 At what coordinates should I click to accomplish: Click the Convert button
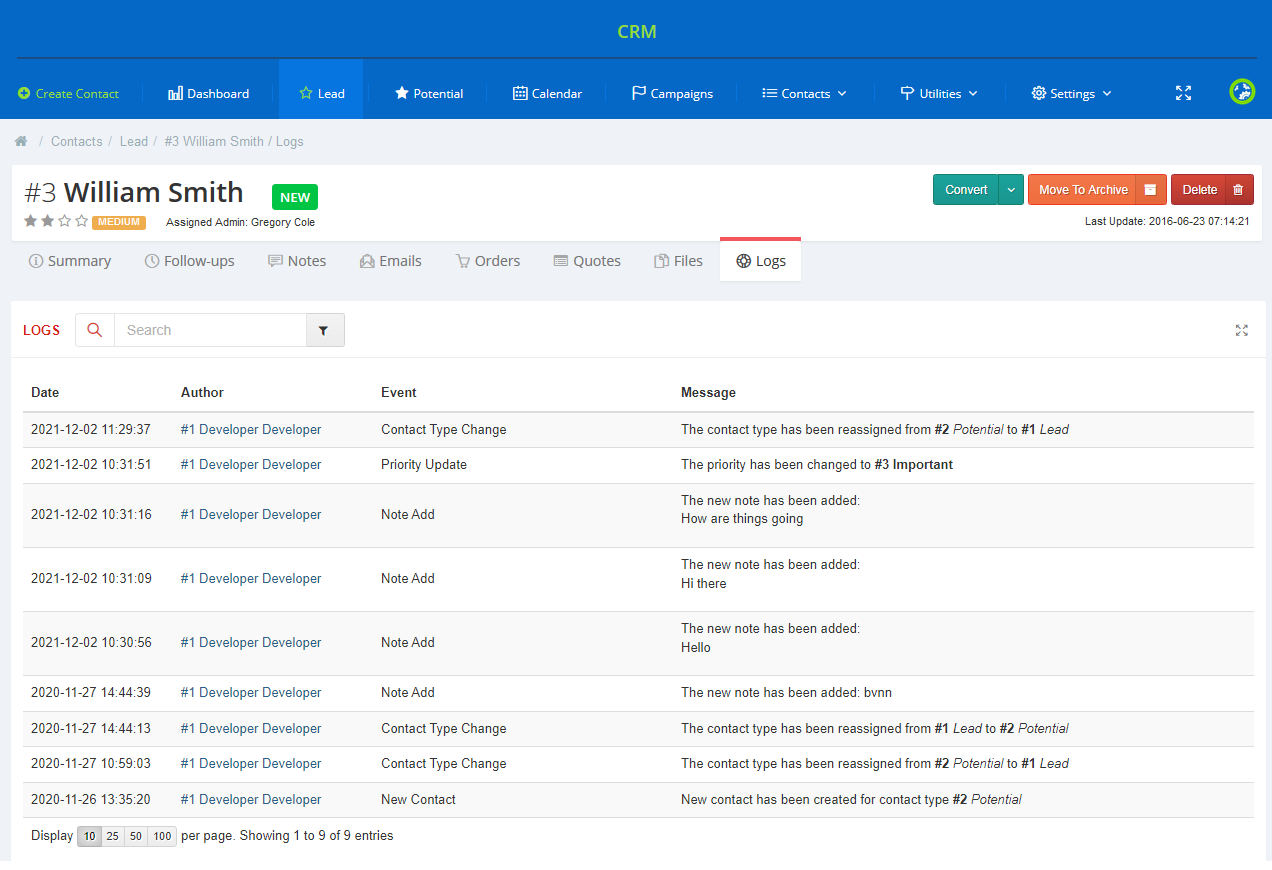pyautogui.click(x=966, y=189)
